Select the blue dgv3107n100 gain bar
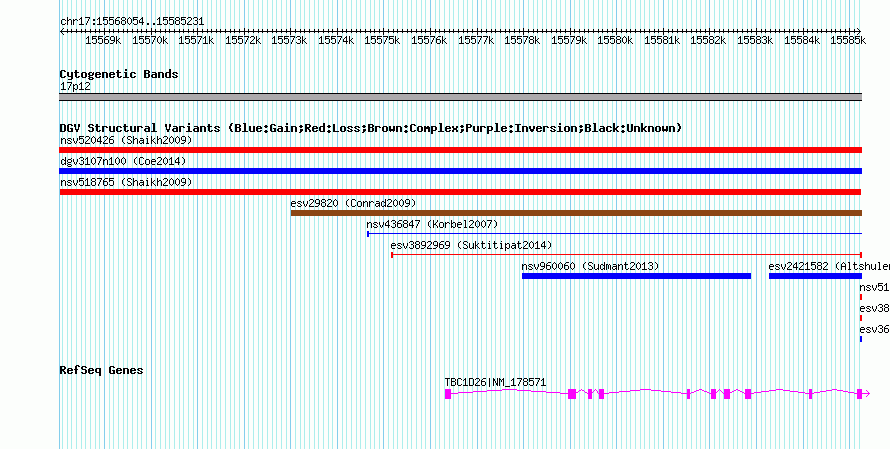890x449 pixels. coord(461,171)
